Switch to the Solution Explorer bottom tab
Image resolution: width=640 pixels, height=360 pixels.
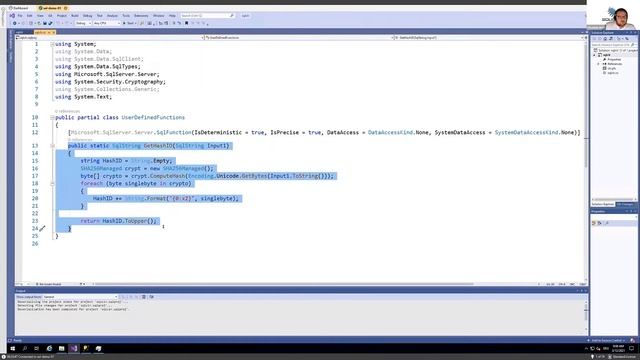(x=603, y=204)
